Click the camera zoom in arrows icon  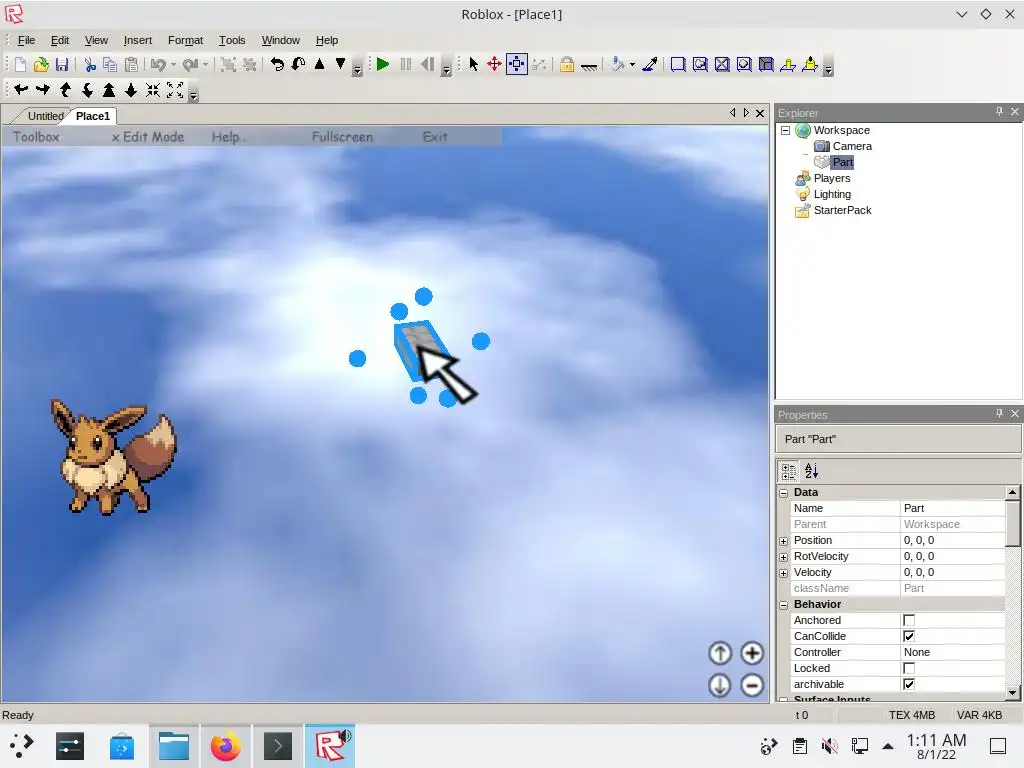(x=153, y=89)
